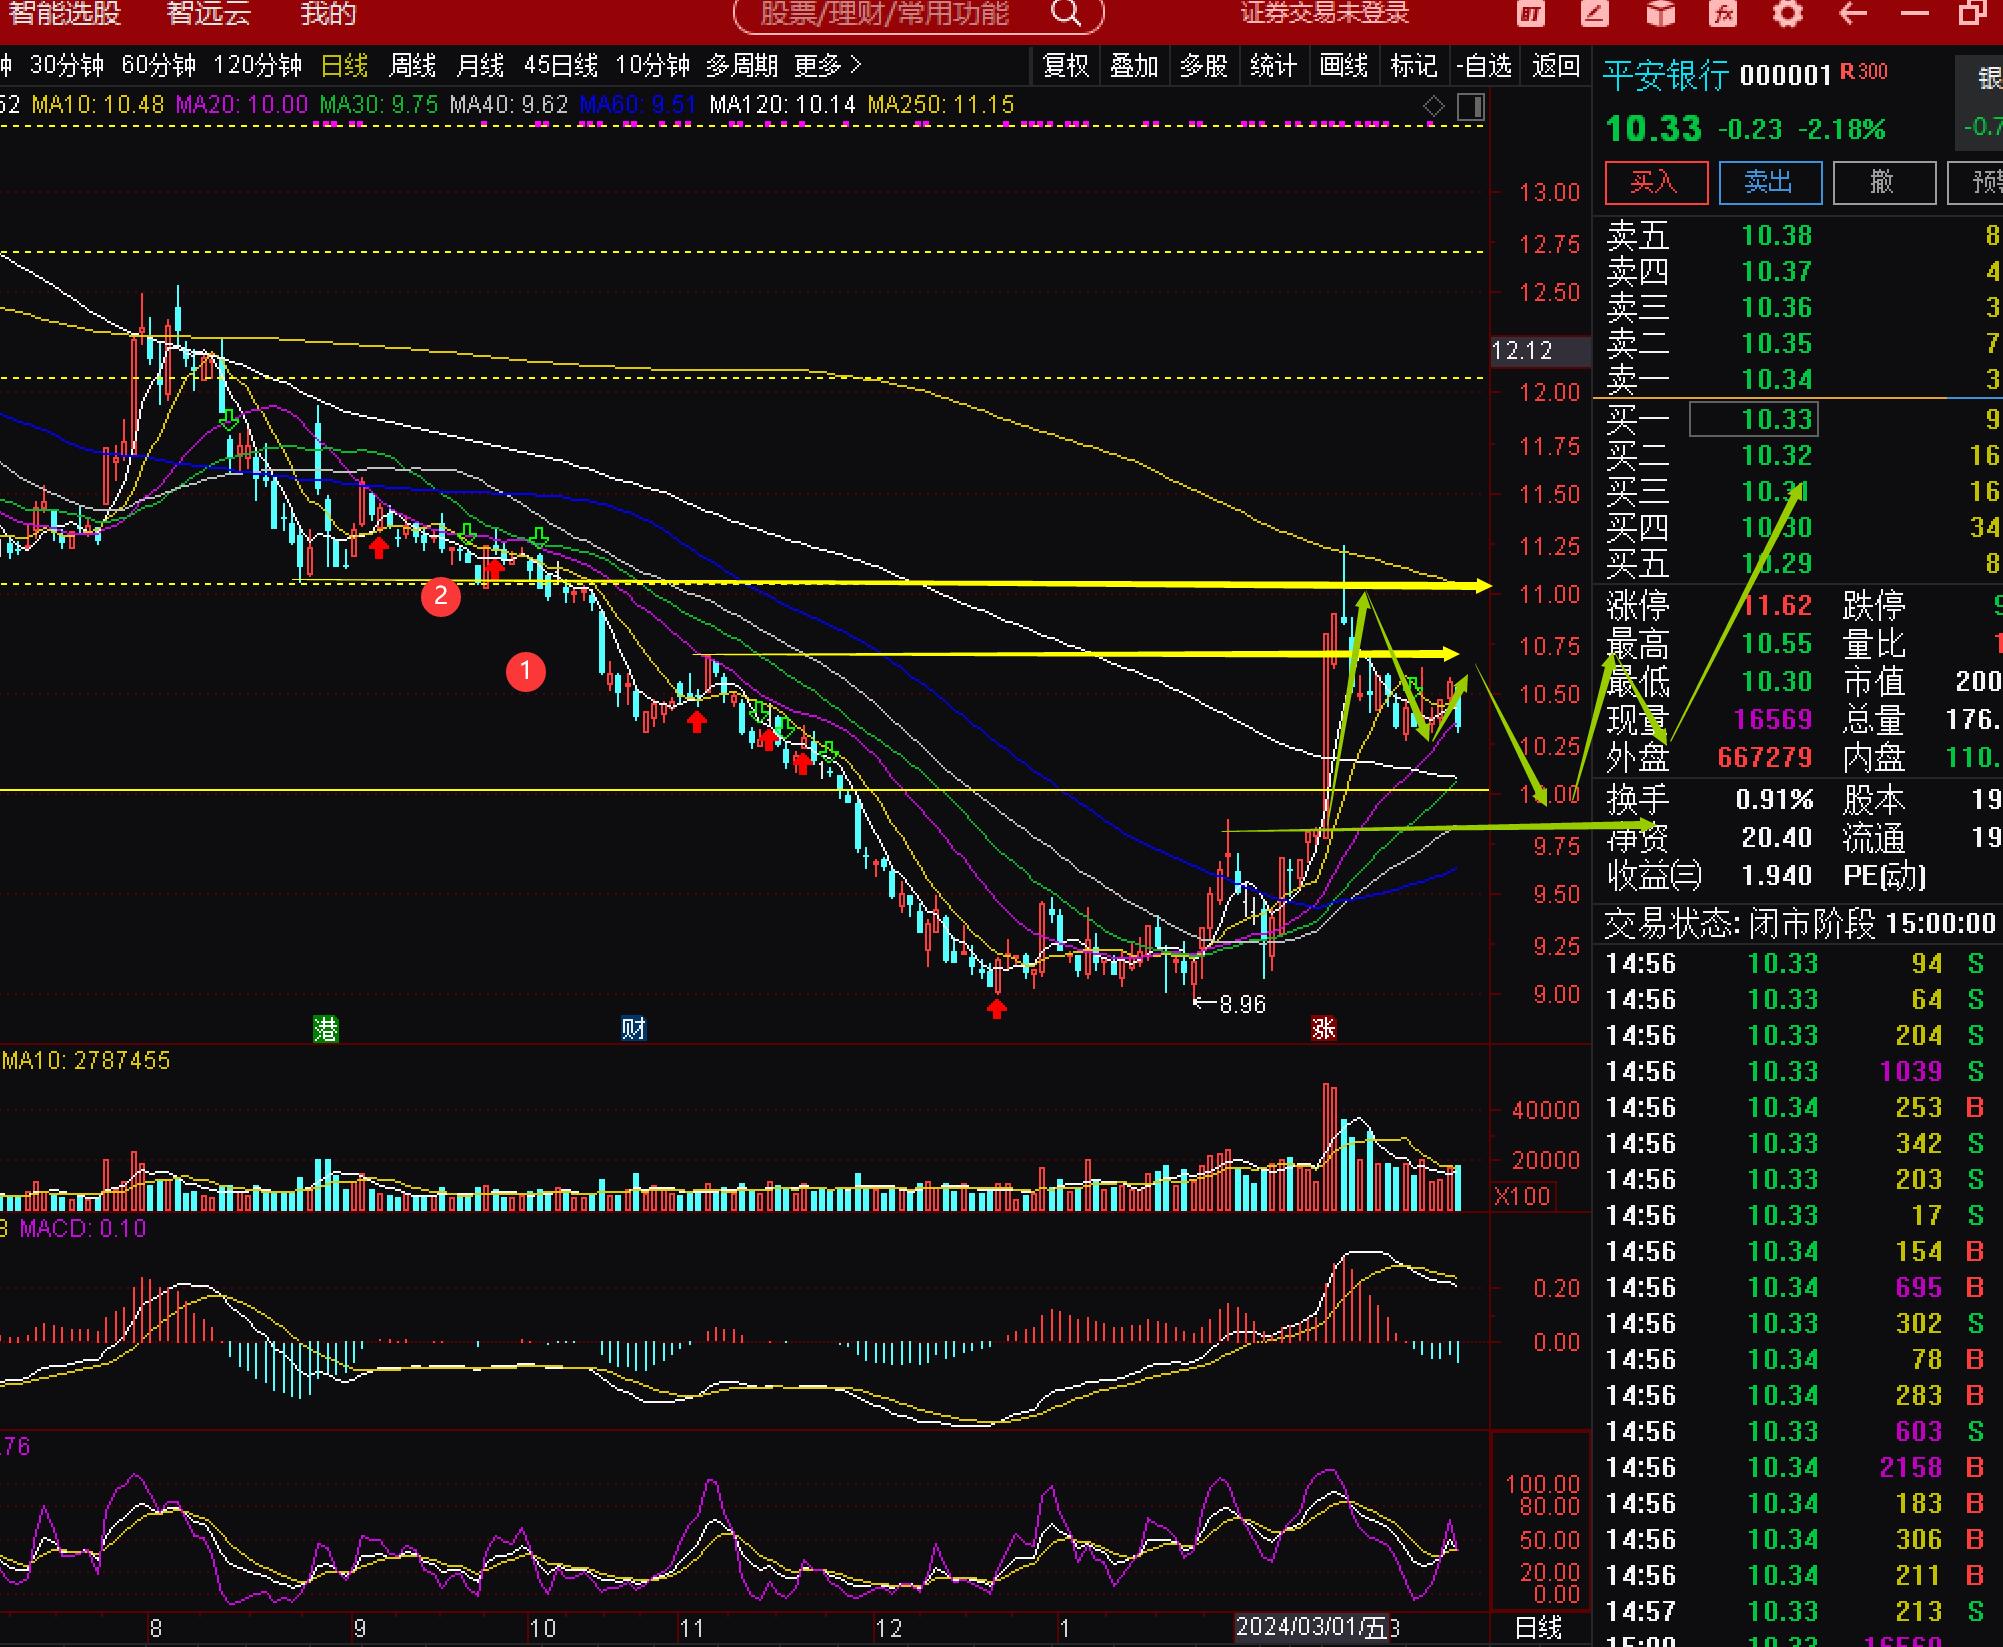
Task: Click the search magnifier icon
Action: (x=1067, y=14)
